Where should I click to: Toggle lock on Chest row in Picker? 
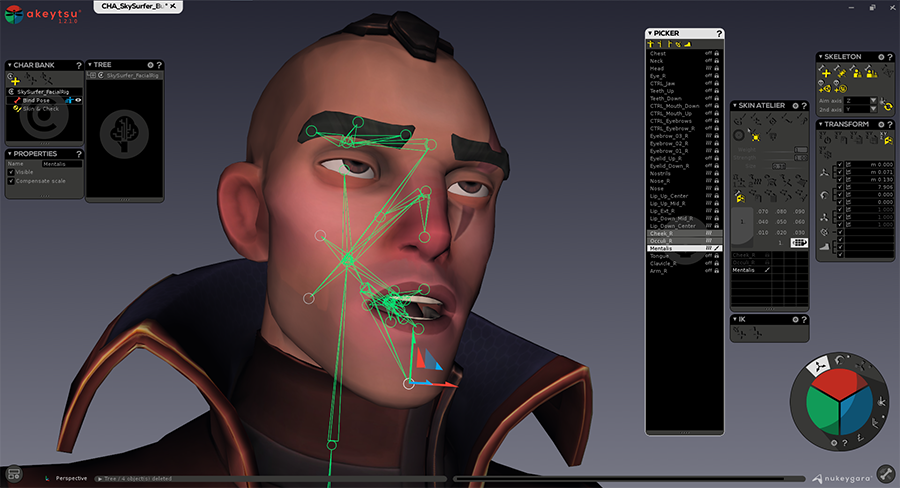pyautogui.click(x=717, y=53)
